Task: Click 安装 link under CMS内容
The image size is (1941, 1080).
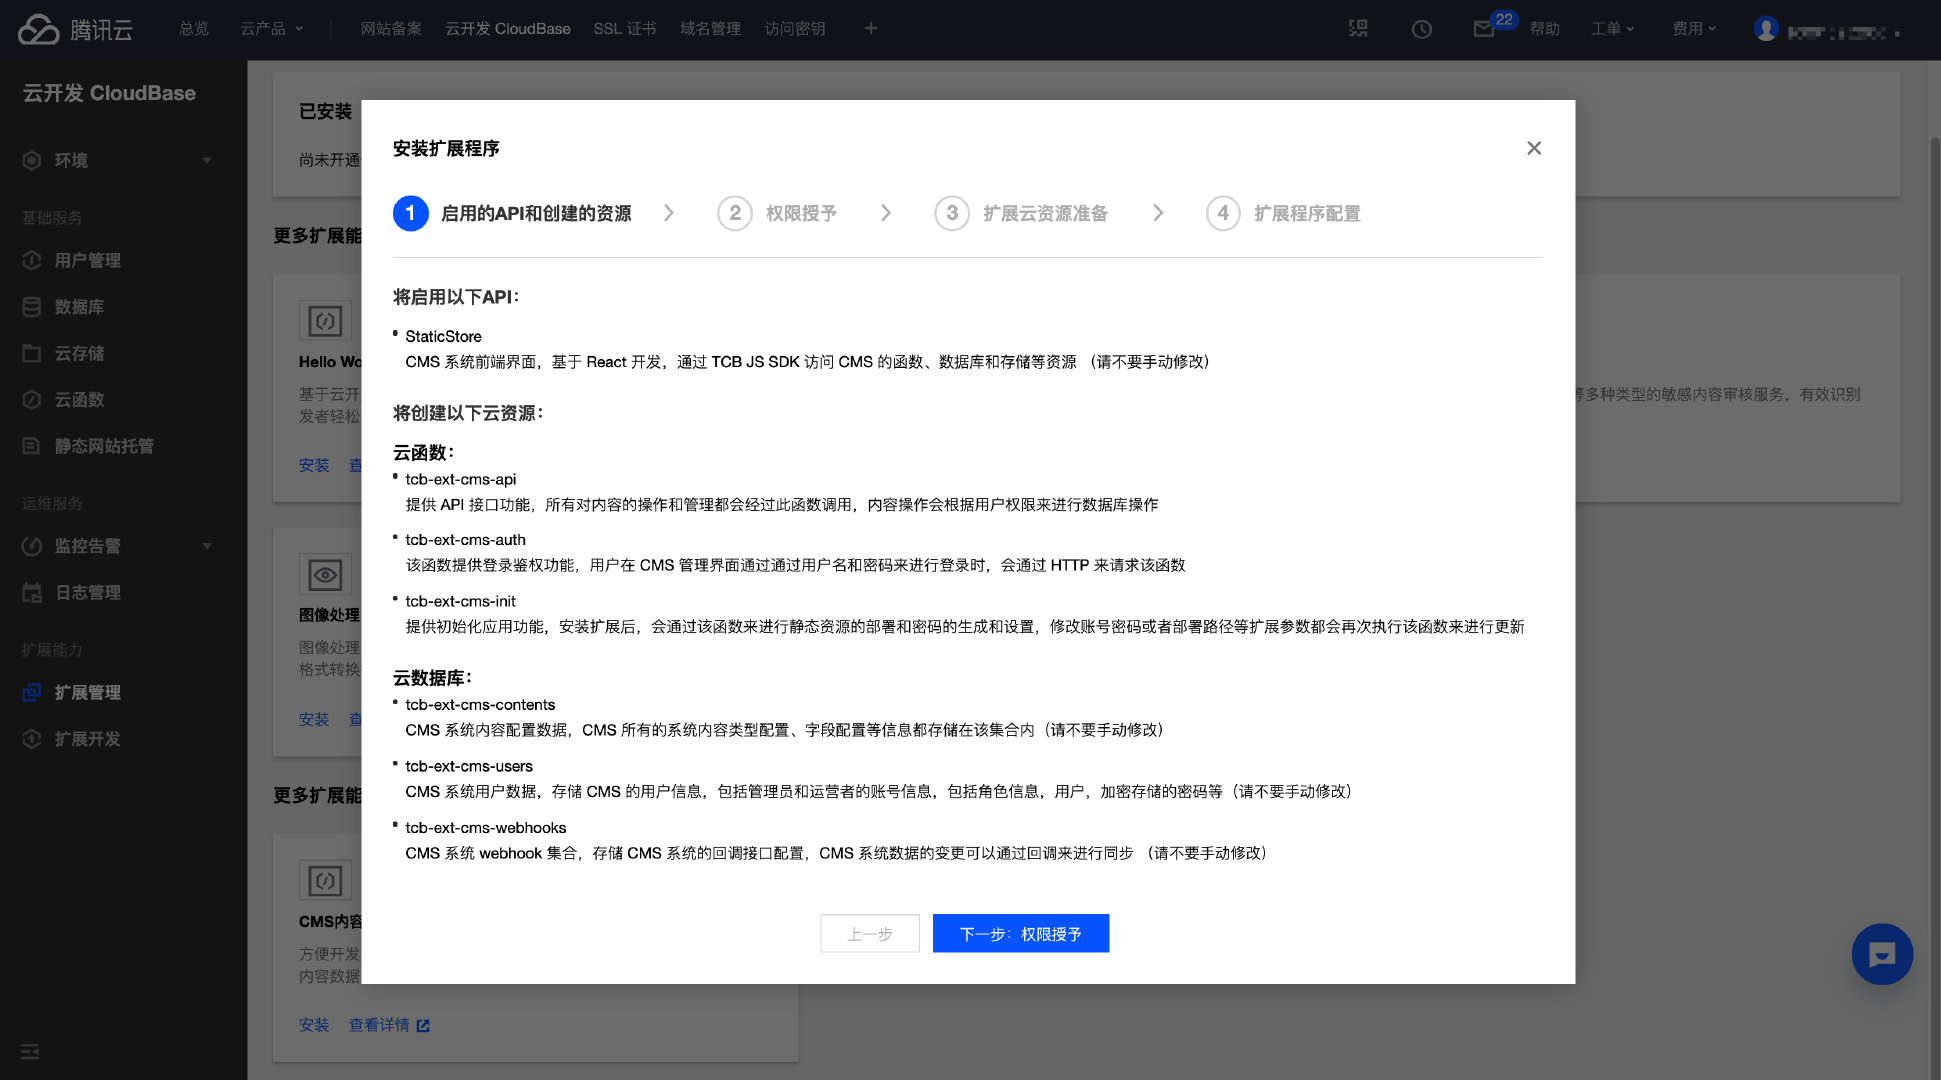Action: [314, 1025]
